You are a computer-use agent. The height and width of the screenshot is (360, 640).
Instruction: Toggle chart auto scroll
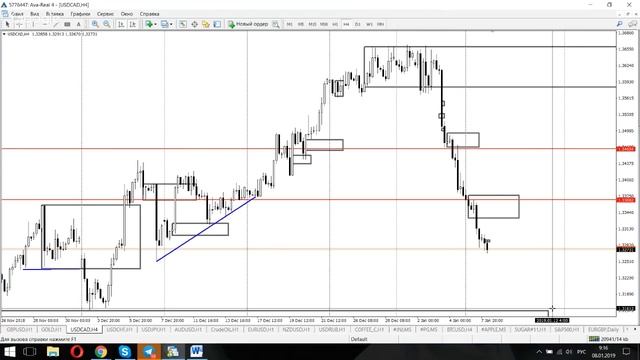point(121,24)
